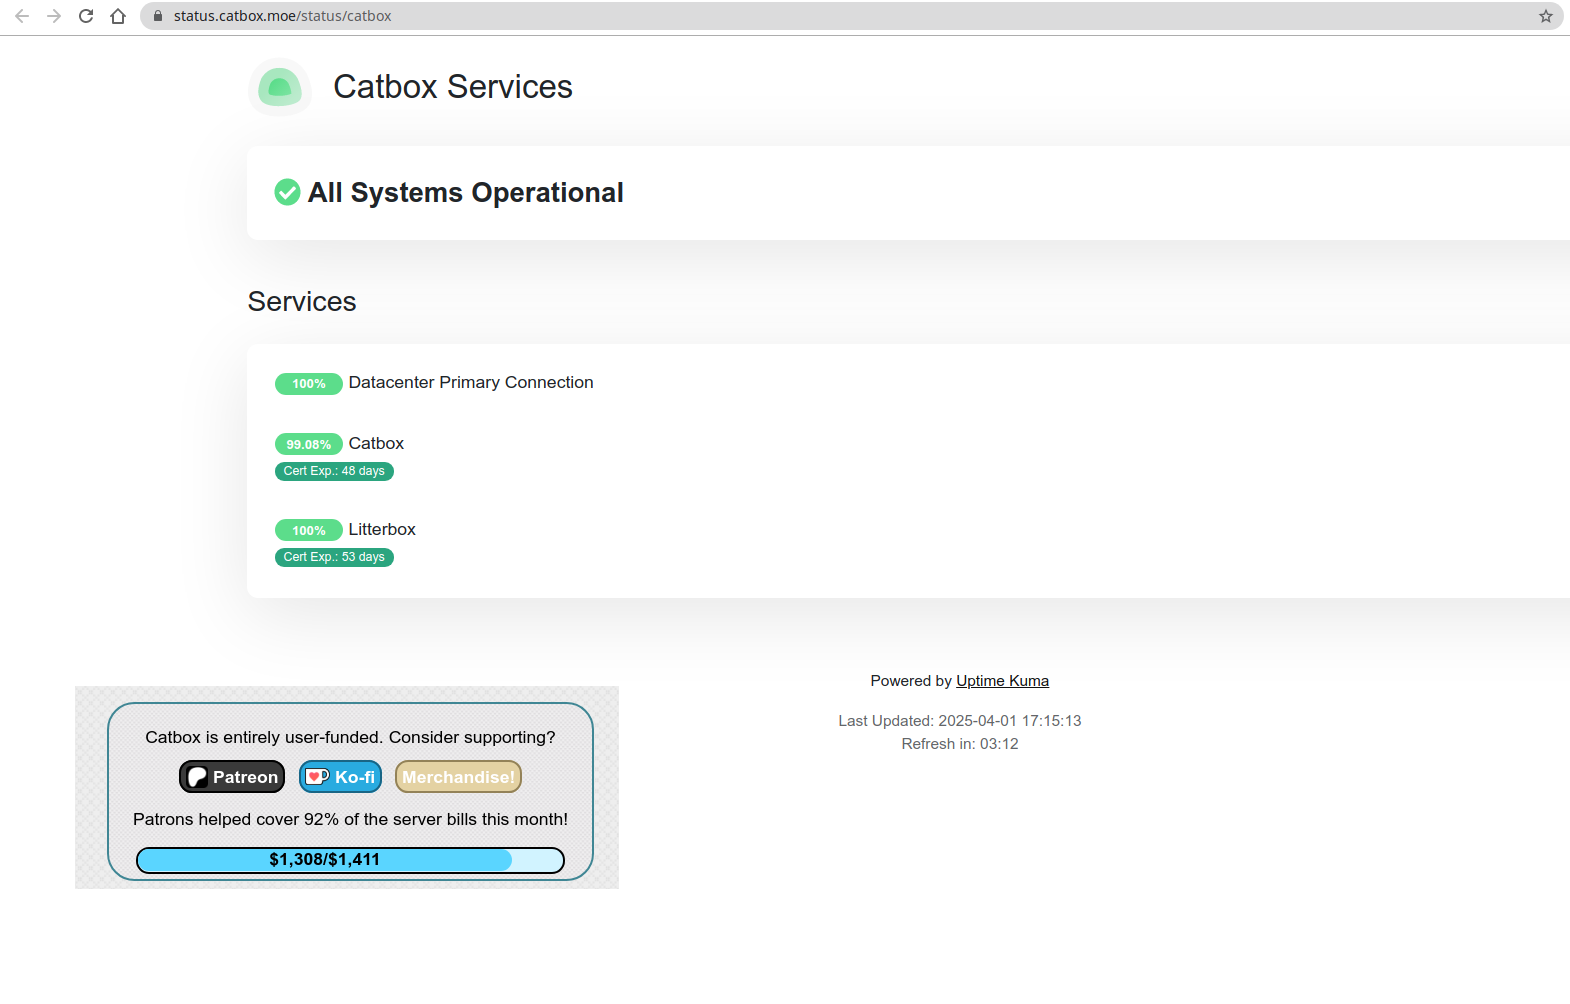Go to browser home page

[x=118, y=16]
